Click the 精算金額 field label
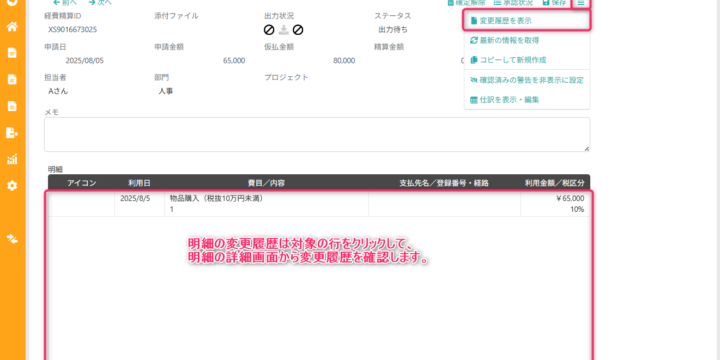720x360 pixels. (x=388, y=46)
